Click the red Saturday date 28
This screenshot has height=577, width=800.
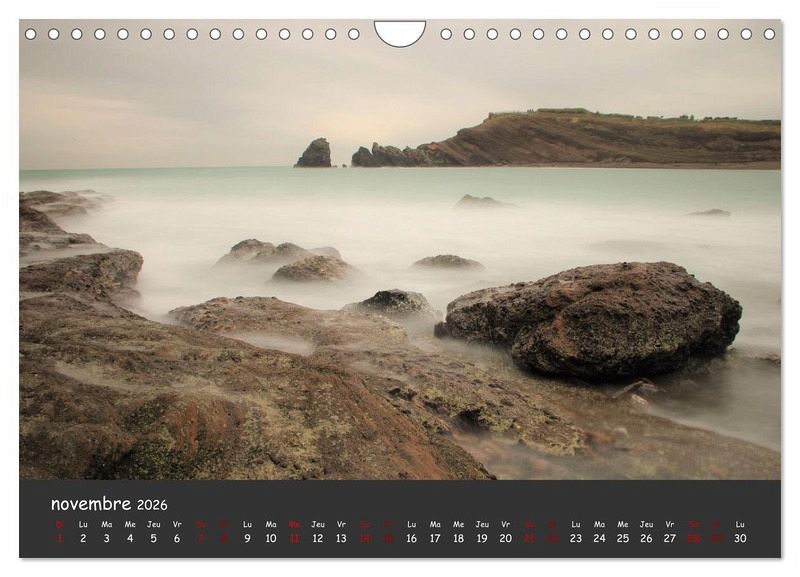(693, 538)
